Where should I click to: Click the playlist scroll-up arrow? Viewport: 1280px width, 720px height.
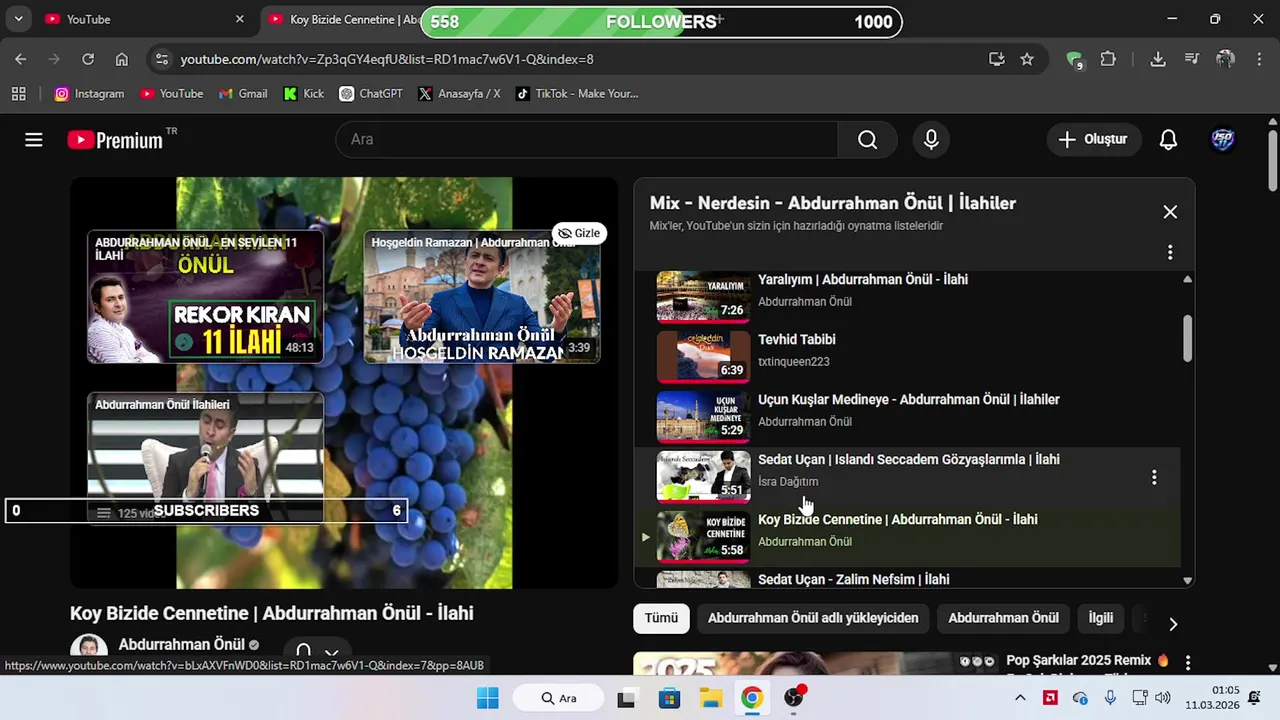click(x=1187, y=280)
